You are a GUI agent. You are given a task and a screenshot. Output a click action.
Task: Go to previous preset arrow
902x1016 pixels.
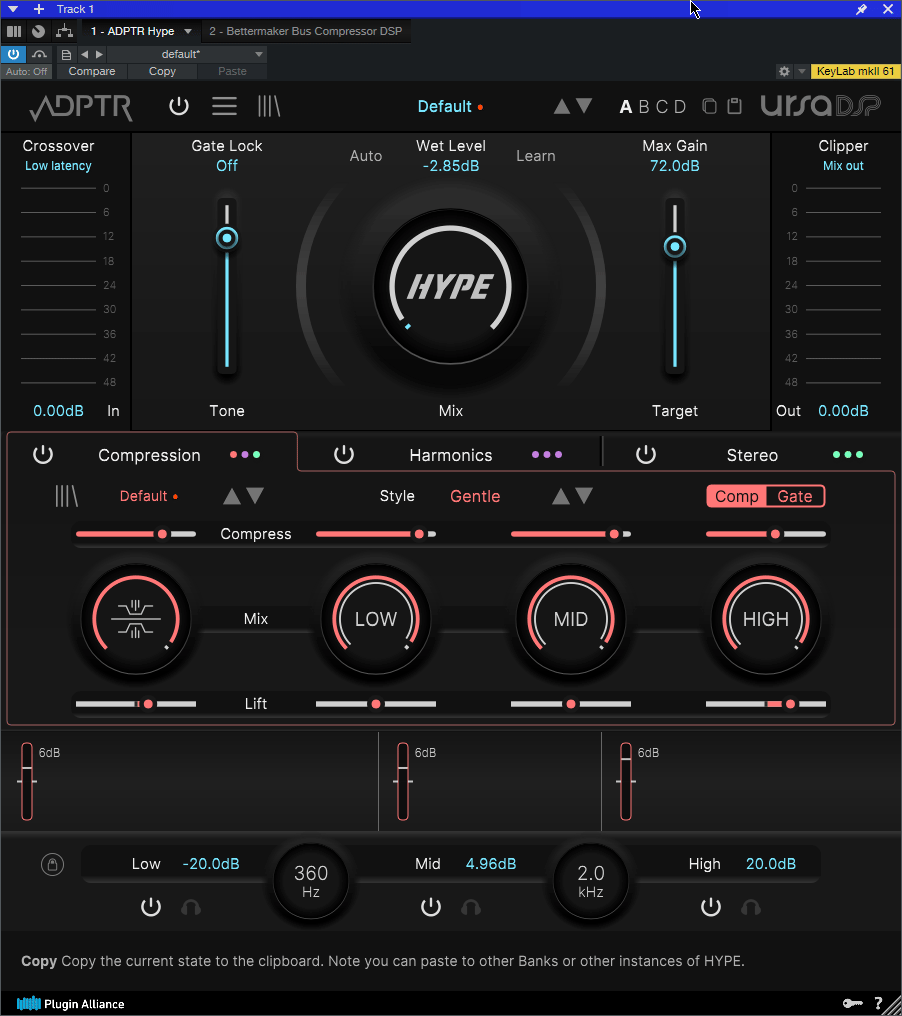[84, 54]
